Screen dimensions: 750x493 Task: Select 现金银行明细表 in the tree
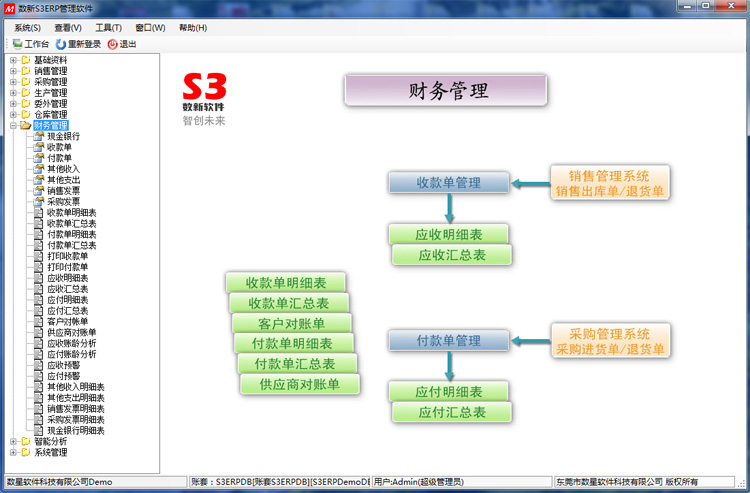click(x=76, y=431)
